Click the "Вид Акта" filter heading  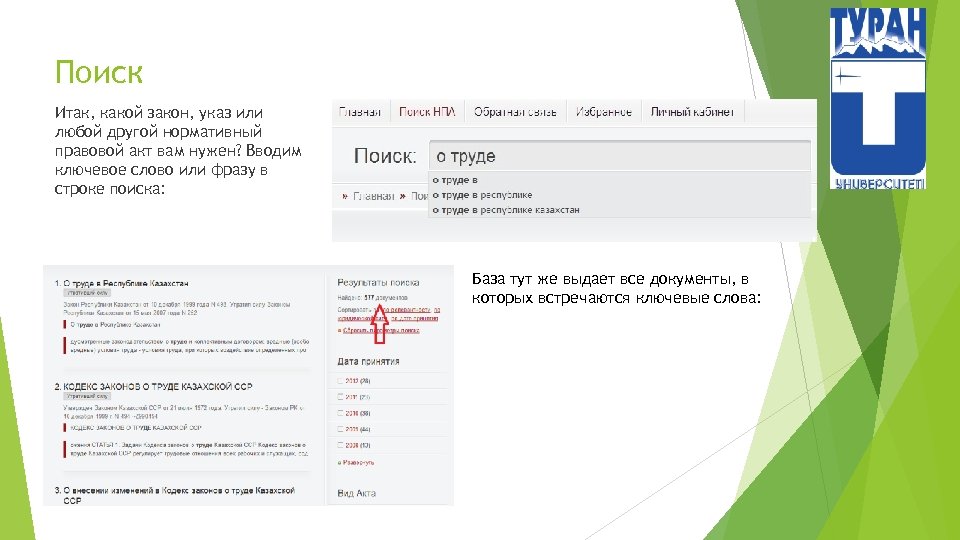[357, 493]
